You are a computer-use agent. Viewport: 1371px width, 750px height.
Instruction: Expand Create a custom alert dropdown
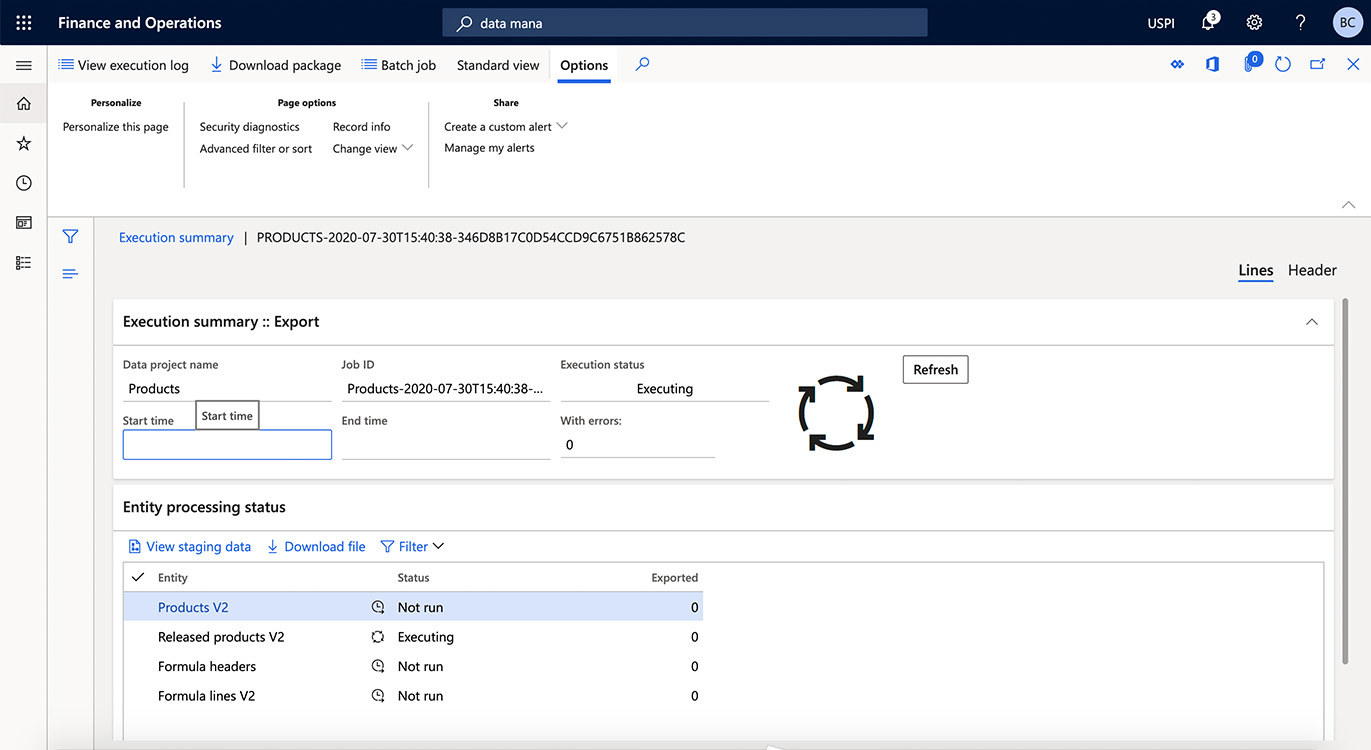click(x=506, y=127)
